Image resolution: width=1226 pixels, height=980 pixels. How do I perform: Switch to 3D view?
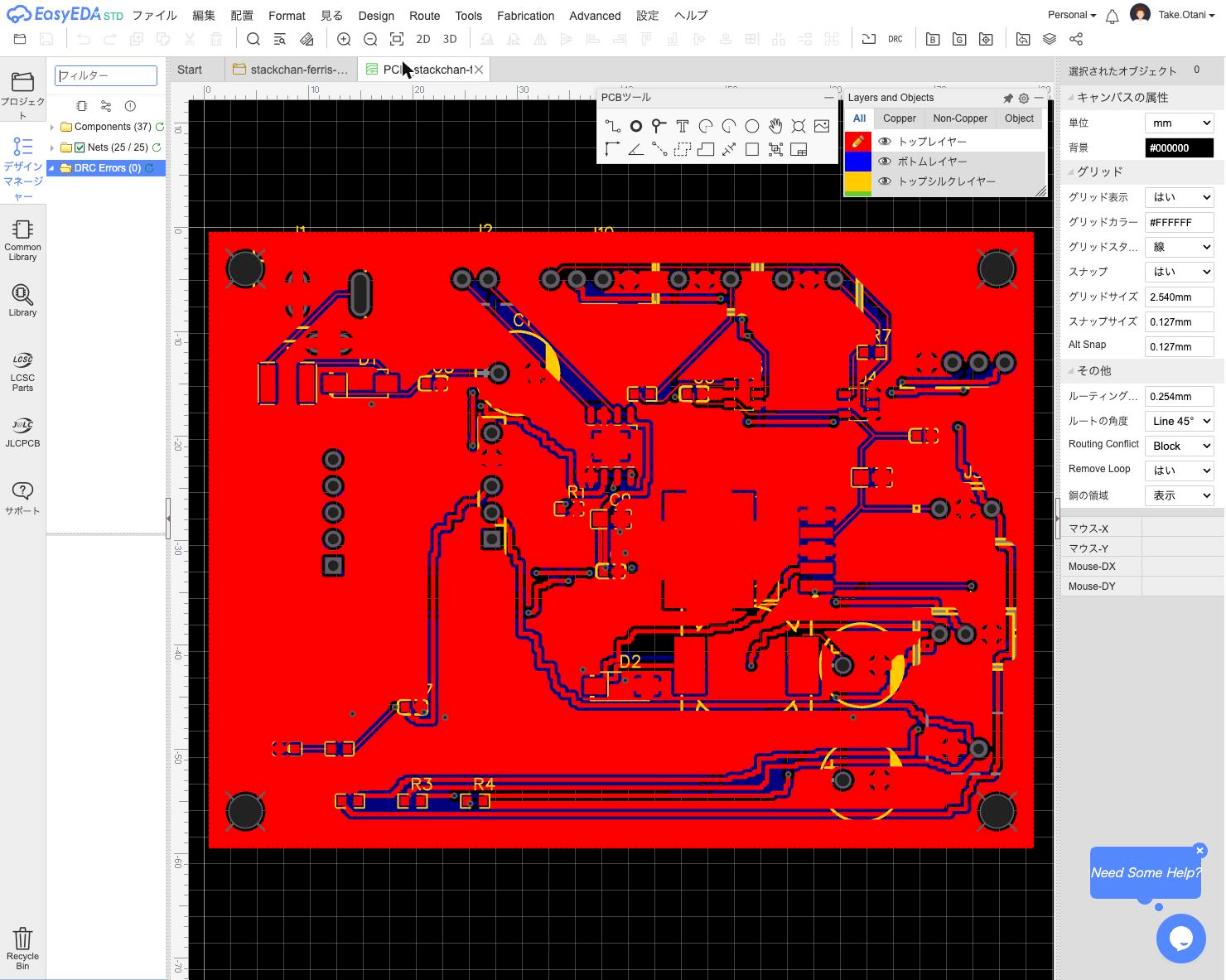[450, 39]
